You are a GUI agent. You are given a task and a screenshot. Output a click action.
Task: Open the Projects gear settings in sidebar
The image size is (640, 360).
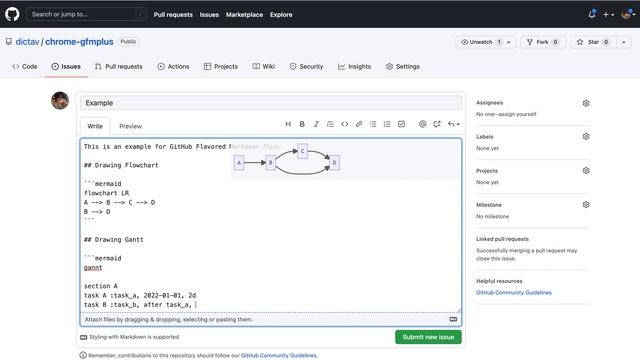click(x=586, y=171)
